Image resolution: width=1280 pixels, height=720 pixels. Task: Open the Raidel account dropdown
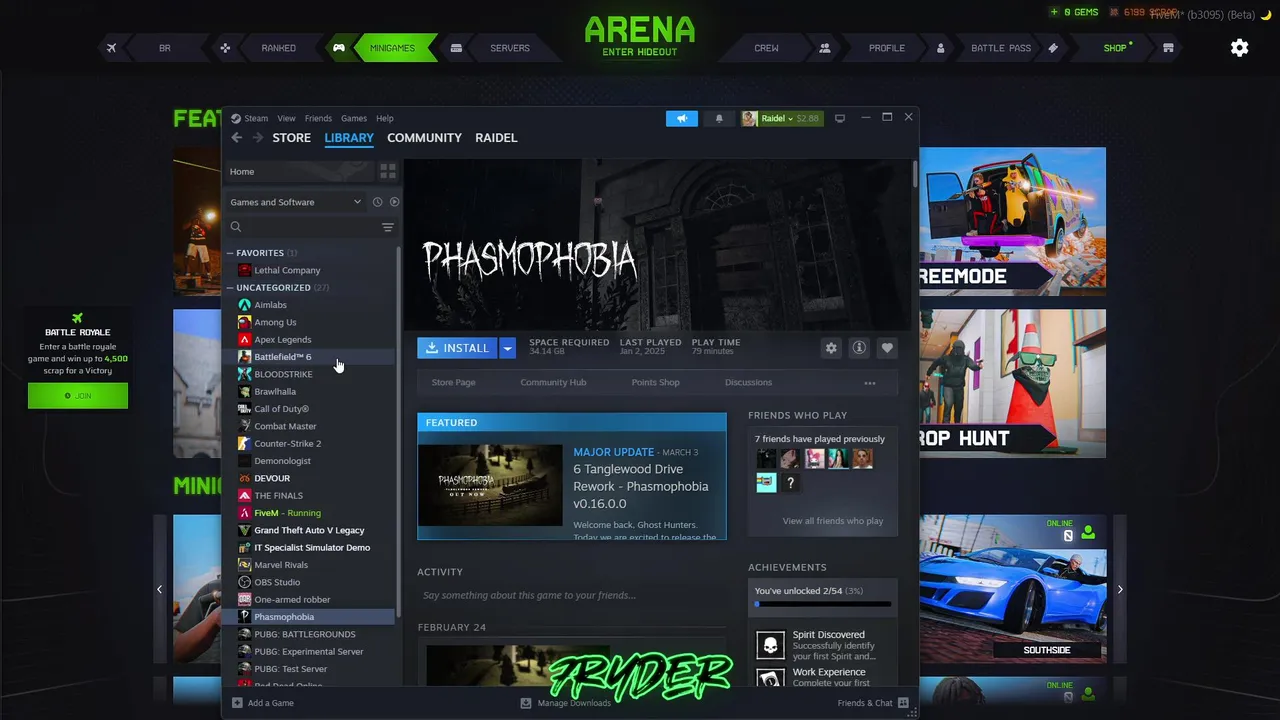[x=781, y=118]
